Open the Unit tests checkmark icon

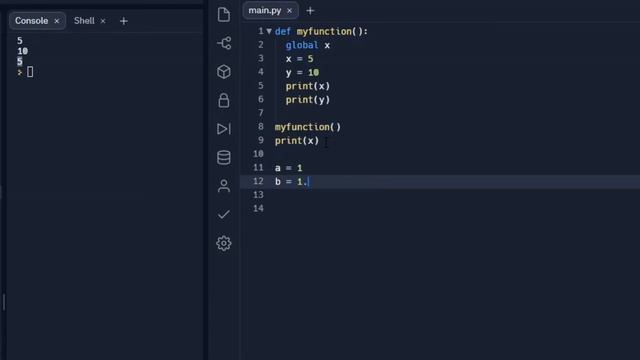click(x=224, y=215)
